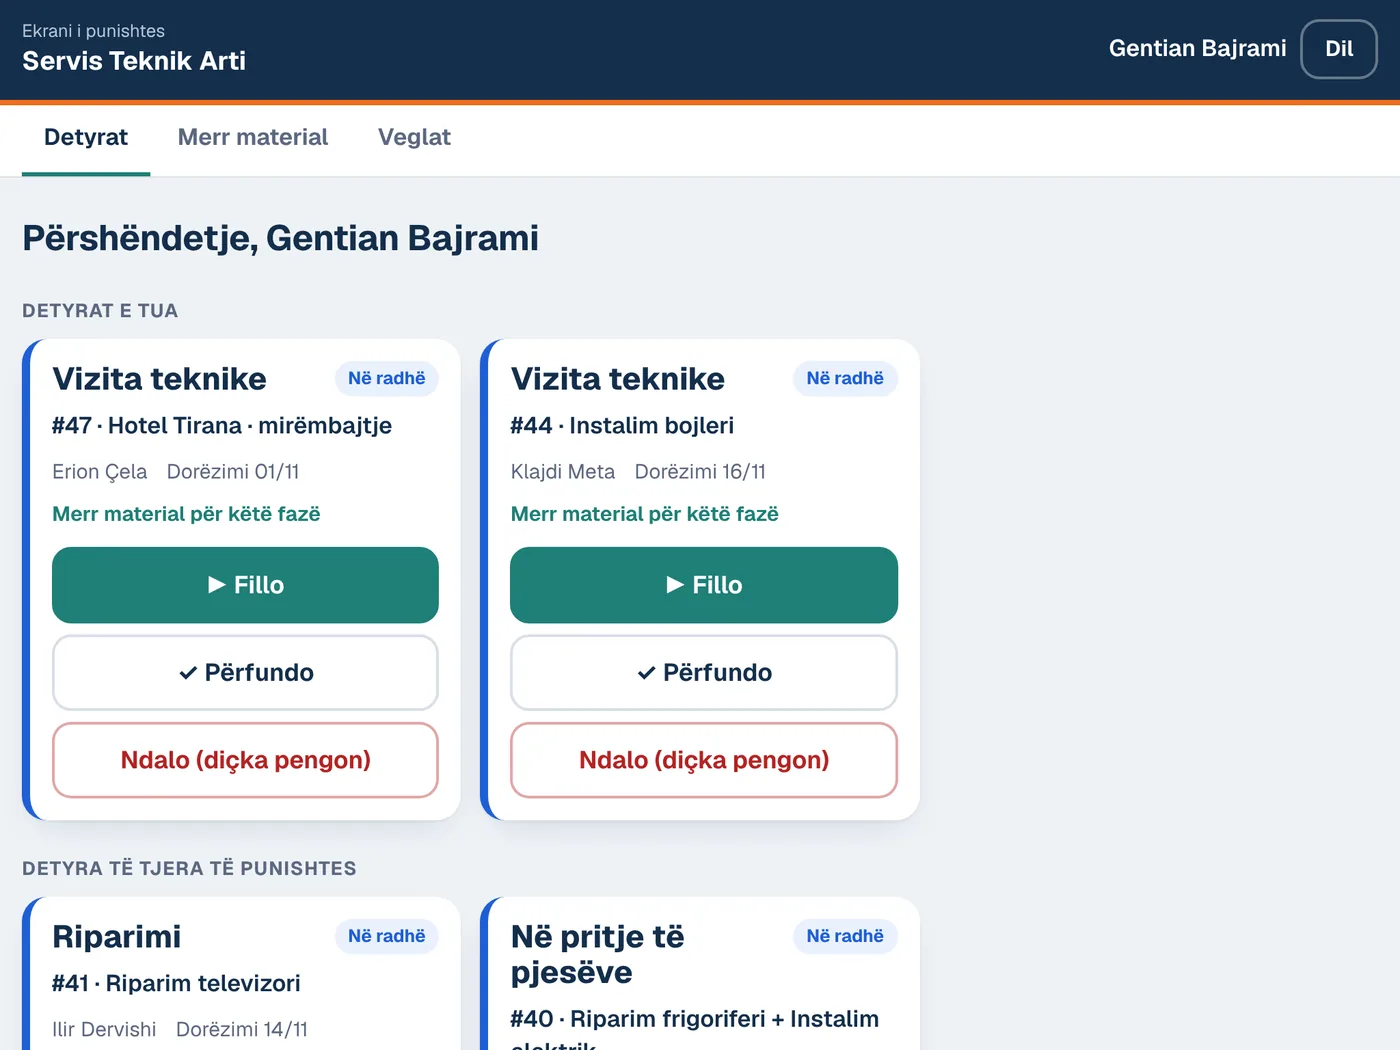The height and width of the screenshot is (1050, 1400).
Task: Click '#41 · Riparim televizori' text
Action: (x=176, y=983)
